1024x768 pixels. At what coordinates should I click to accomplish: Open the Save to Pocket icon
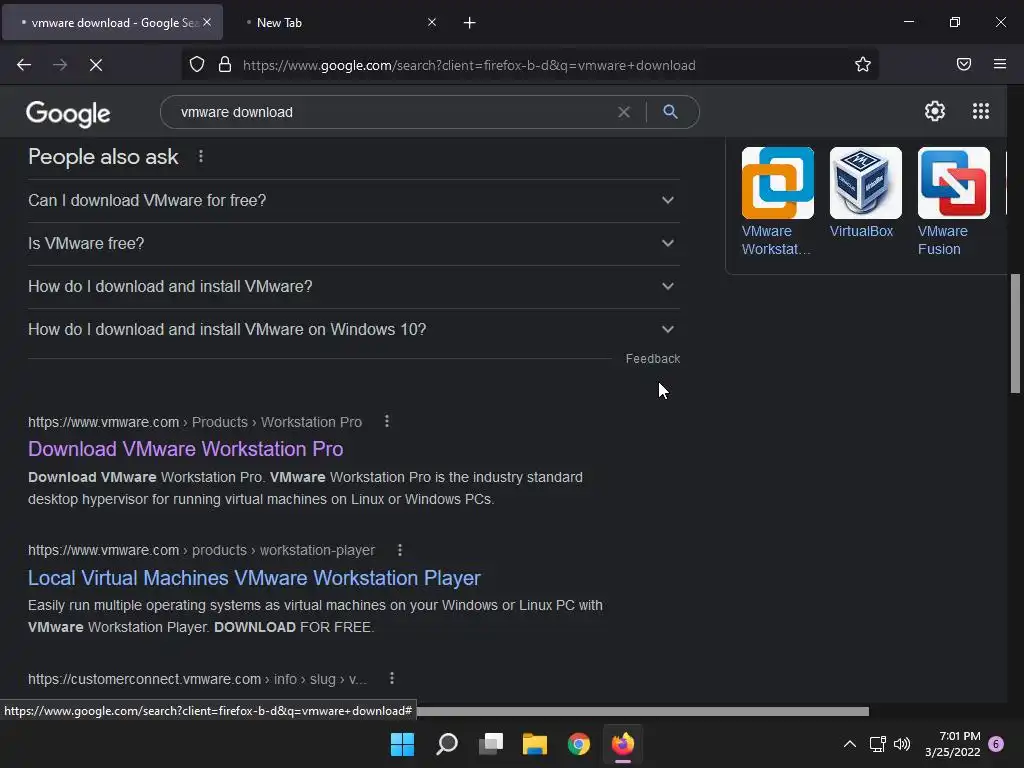pos(964,64)
